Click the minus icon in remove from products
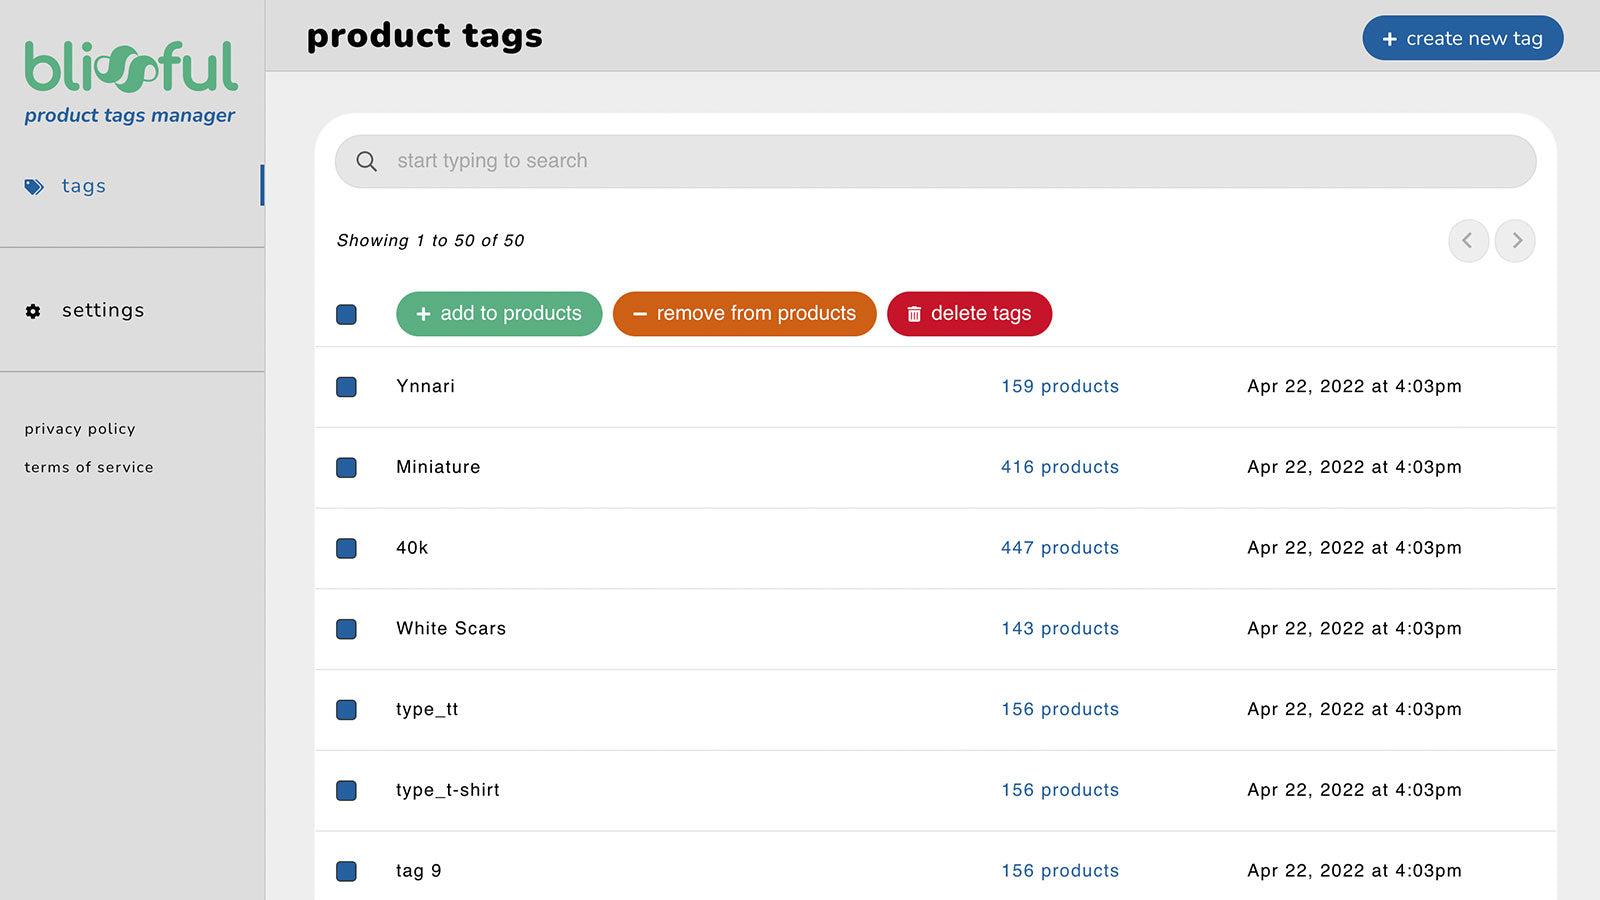Viewport: 1600px width, 900px height. (x=640, y=314)
